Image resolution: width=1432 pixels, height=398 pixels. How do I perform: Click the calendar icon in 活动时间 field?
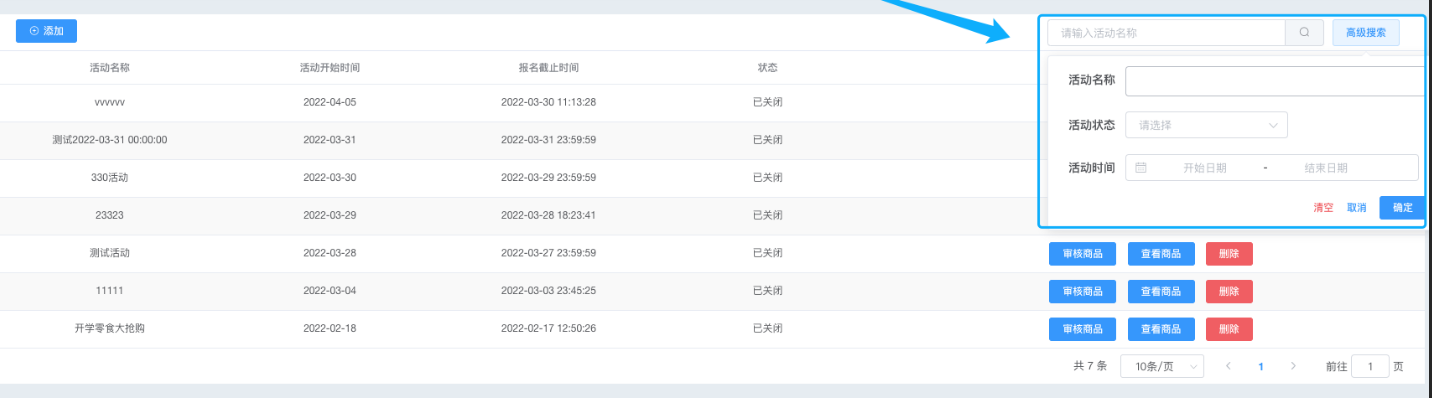[1141, 168]
